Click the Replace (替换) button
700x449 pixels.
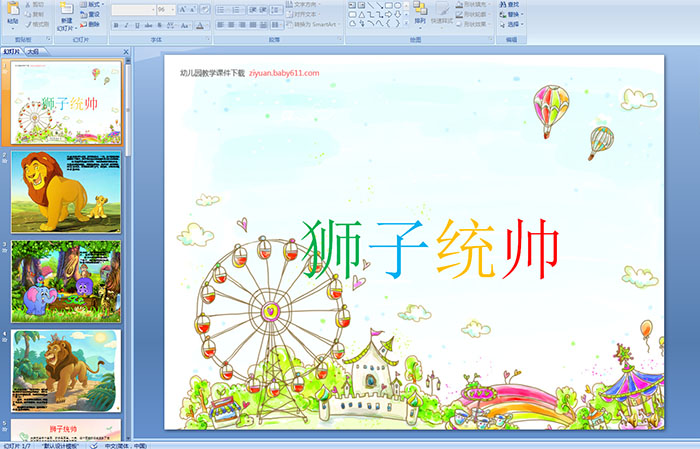(514, 14)
